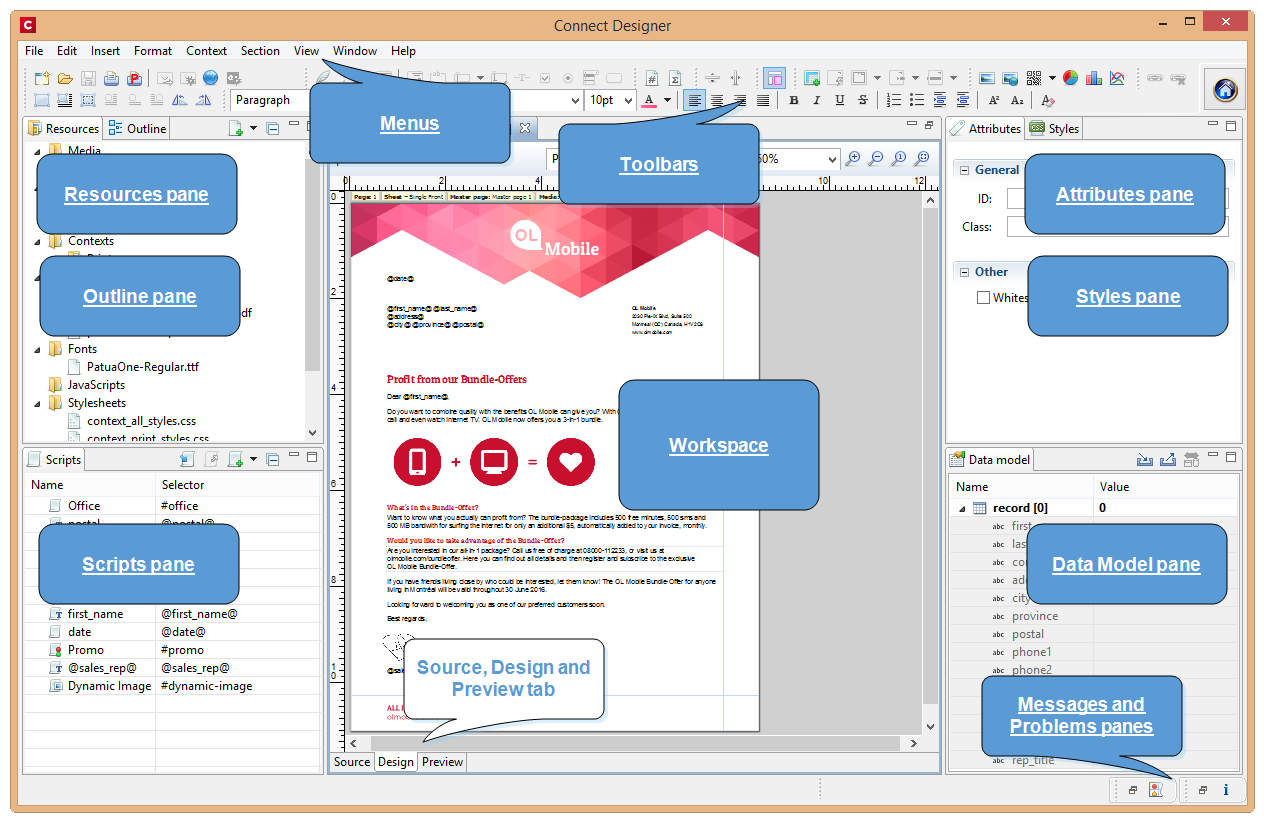Click the Print toolbar icon

[112, 78]
